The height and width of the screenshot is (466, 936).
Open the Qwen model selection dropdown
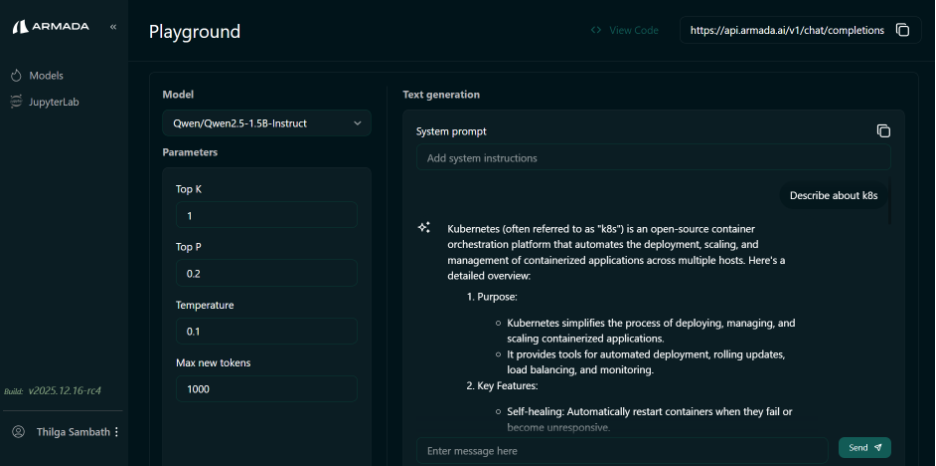pyautogui.click(x=266, y=123)
